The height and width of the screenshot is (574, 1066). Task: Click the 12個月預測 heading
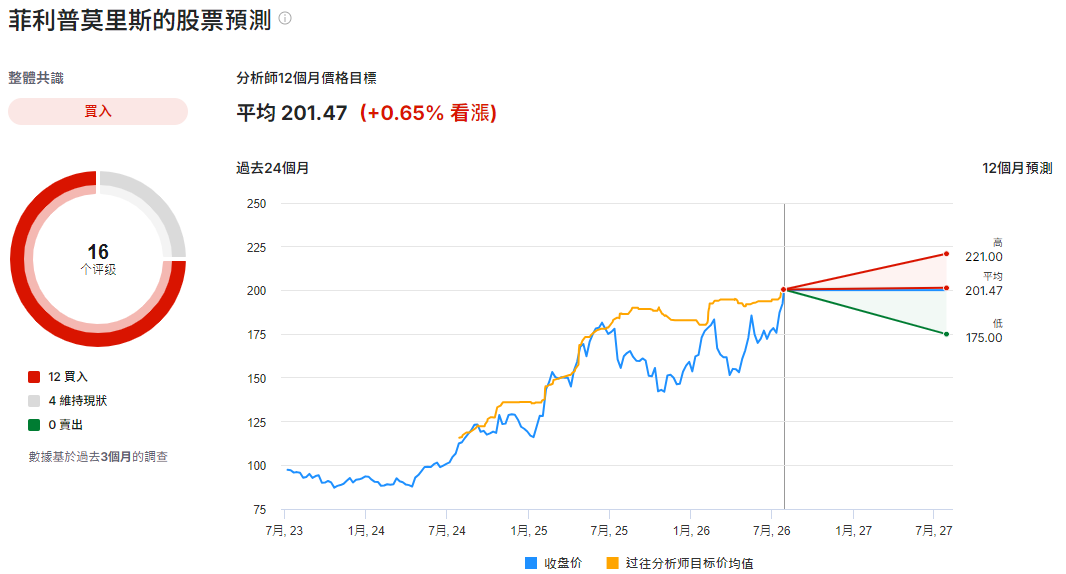click(1017, 168)
